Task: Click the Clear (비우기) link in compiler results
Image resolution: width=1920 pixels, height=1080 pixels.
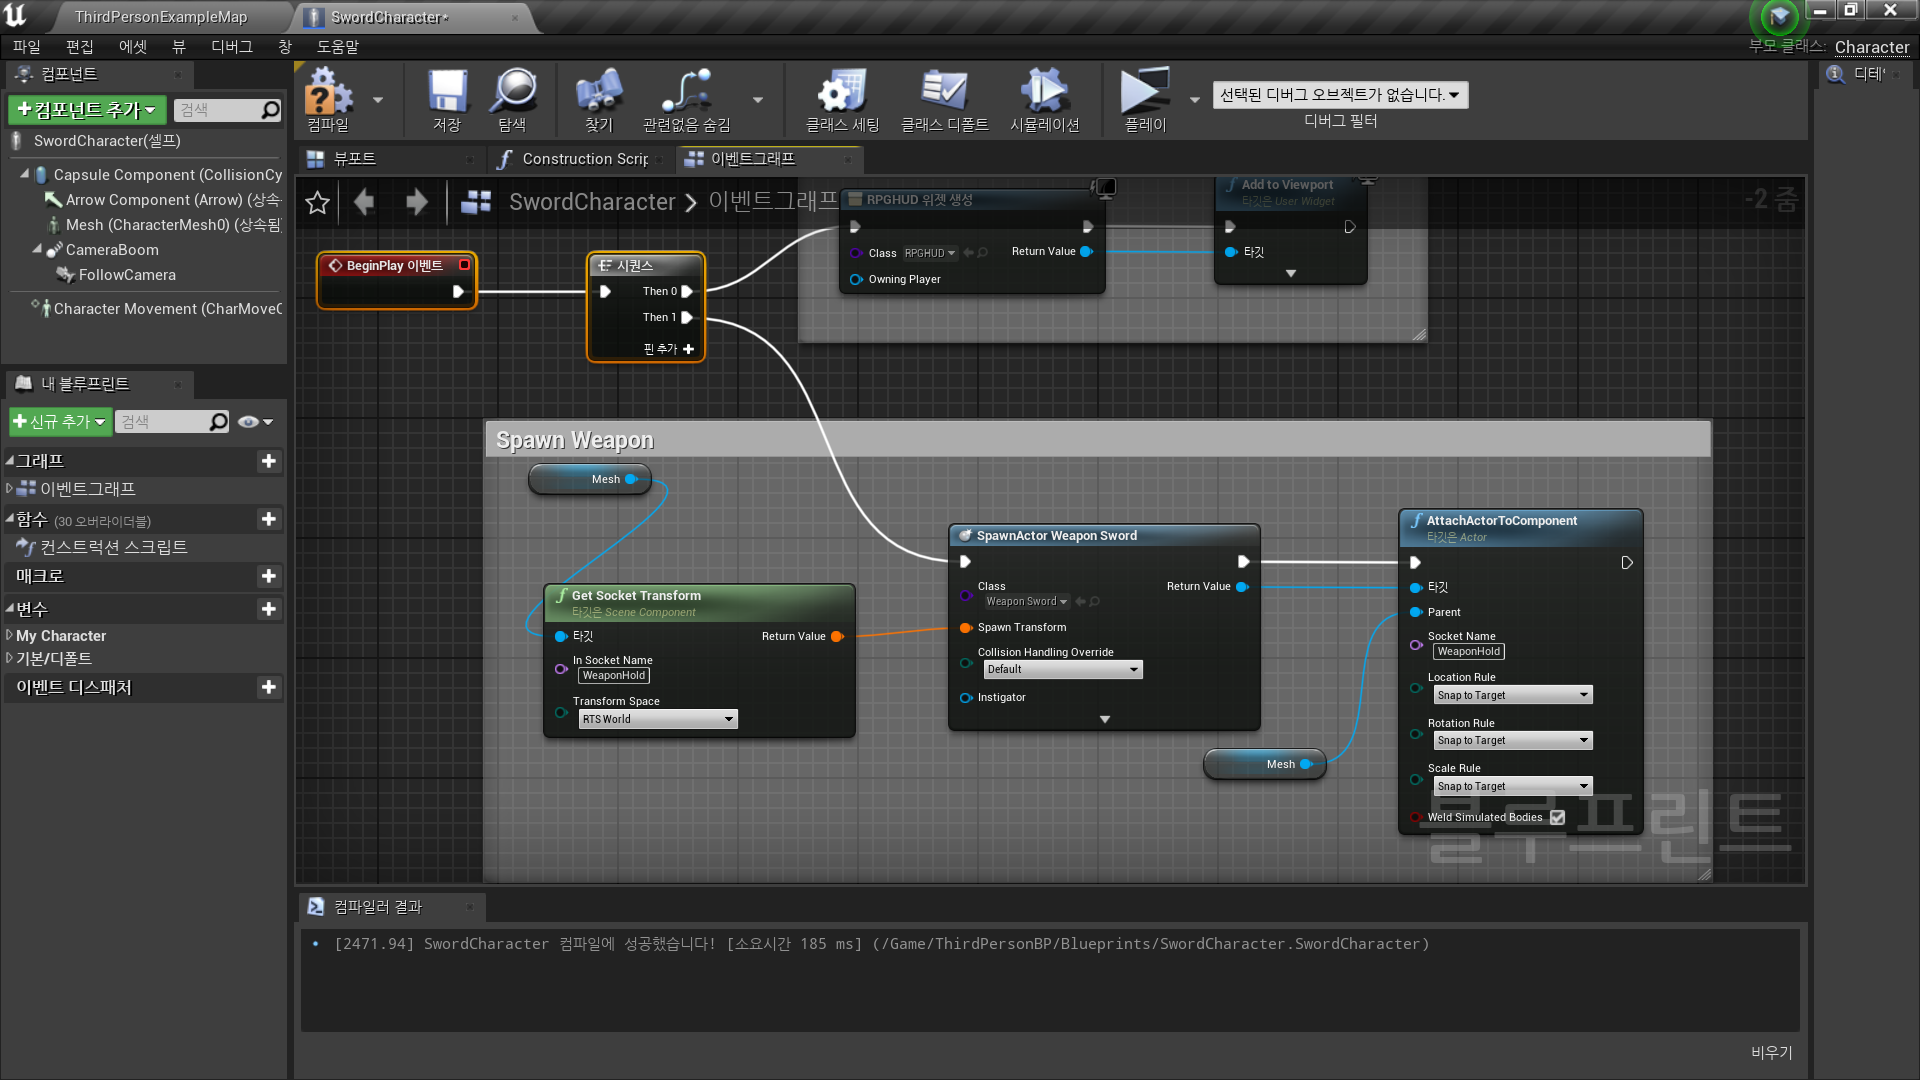Action: (x=1771, y=1053)
